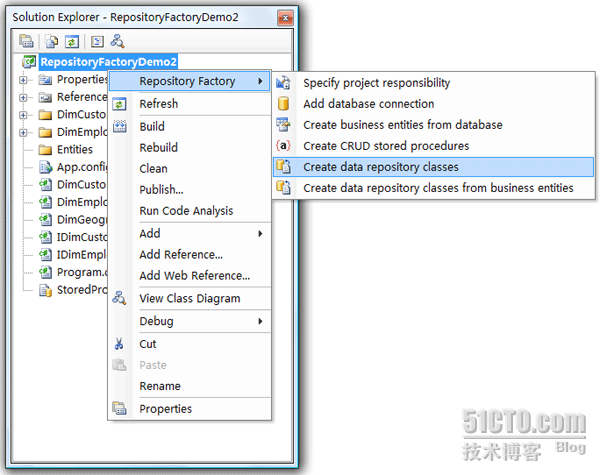Click the icon beside classes from business entities
The image size is (600, 475).
[x=284, y=188]
